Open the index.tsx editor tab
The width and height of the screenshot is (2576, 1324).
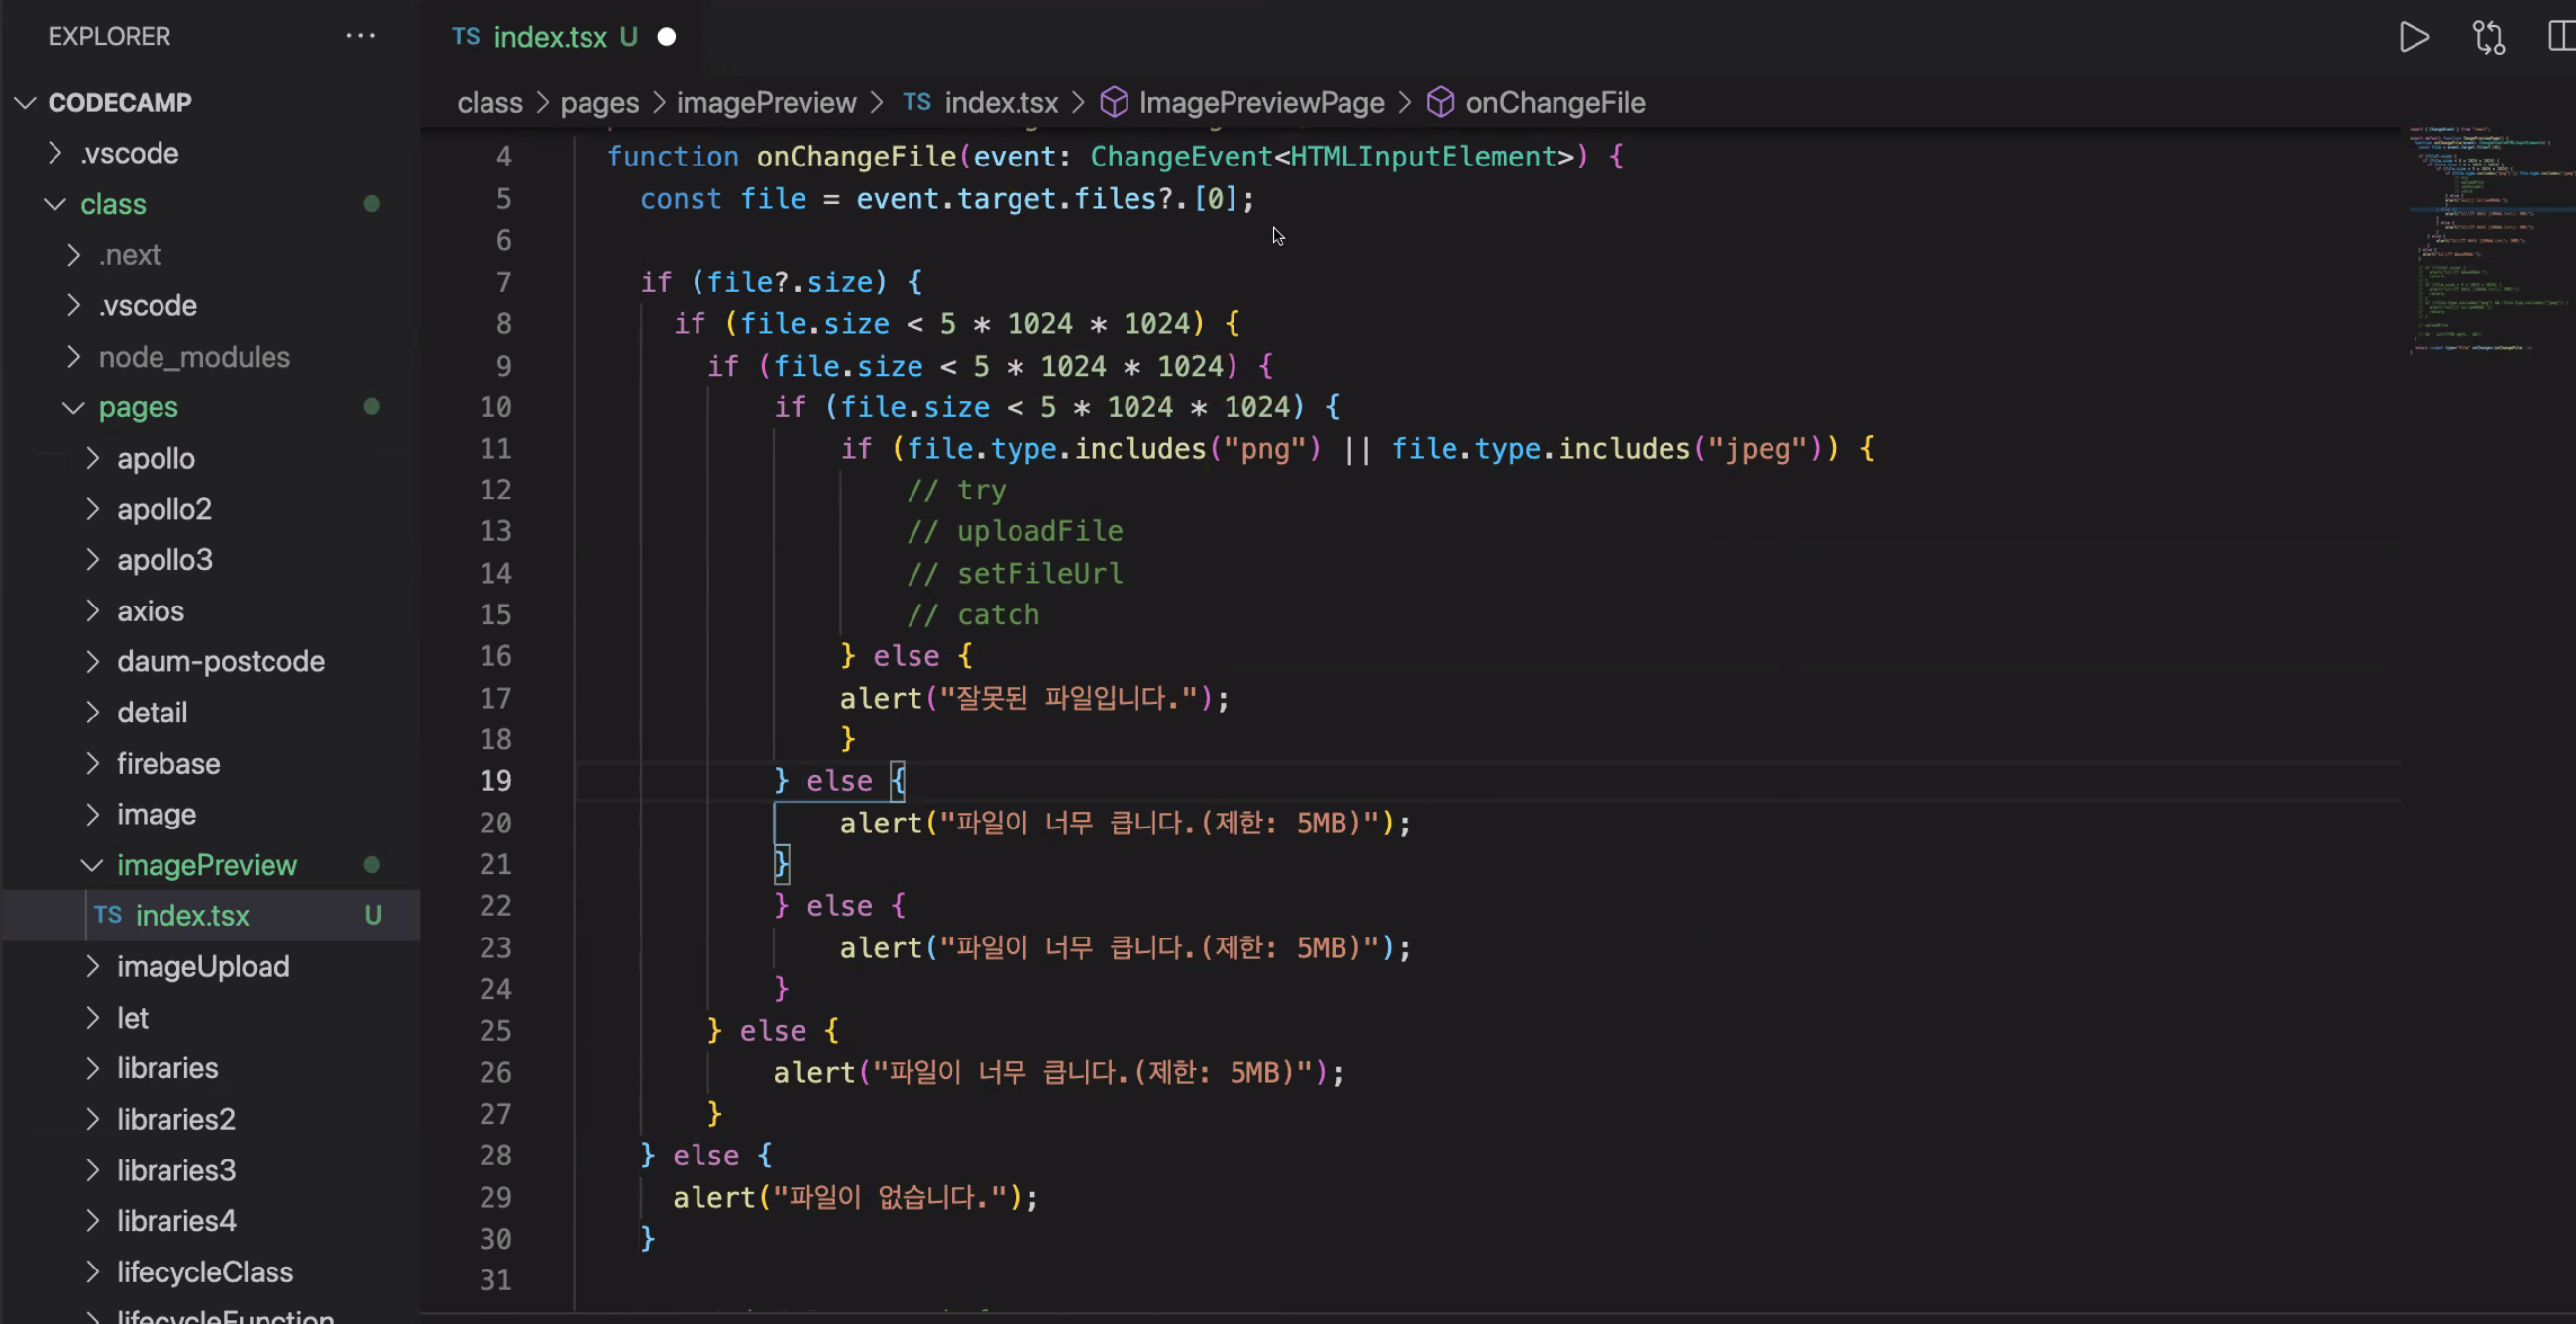pos(550,37)
